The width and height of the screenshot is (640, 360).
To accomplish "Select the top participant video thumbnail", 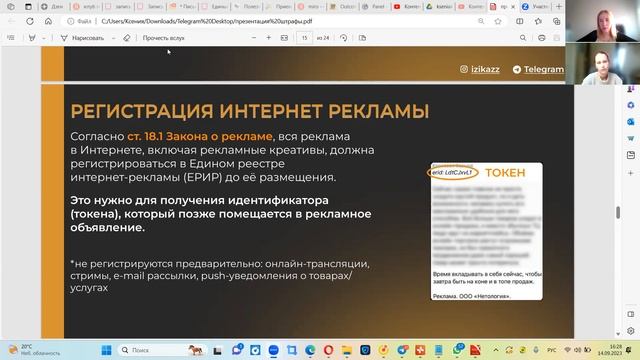I will point(602,21).
